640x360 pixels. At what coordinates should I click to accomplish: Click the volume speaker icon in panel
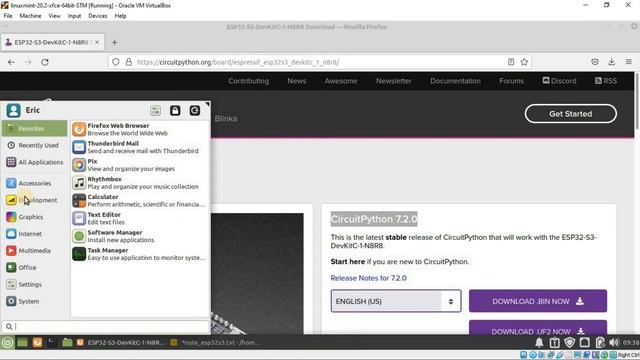pyautogui.click(x=613, y=342)
